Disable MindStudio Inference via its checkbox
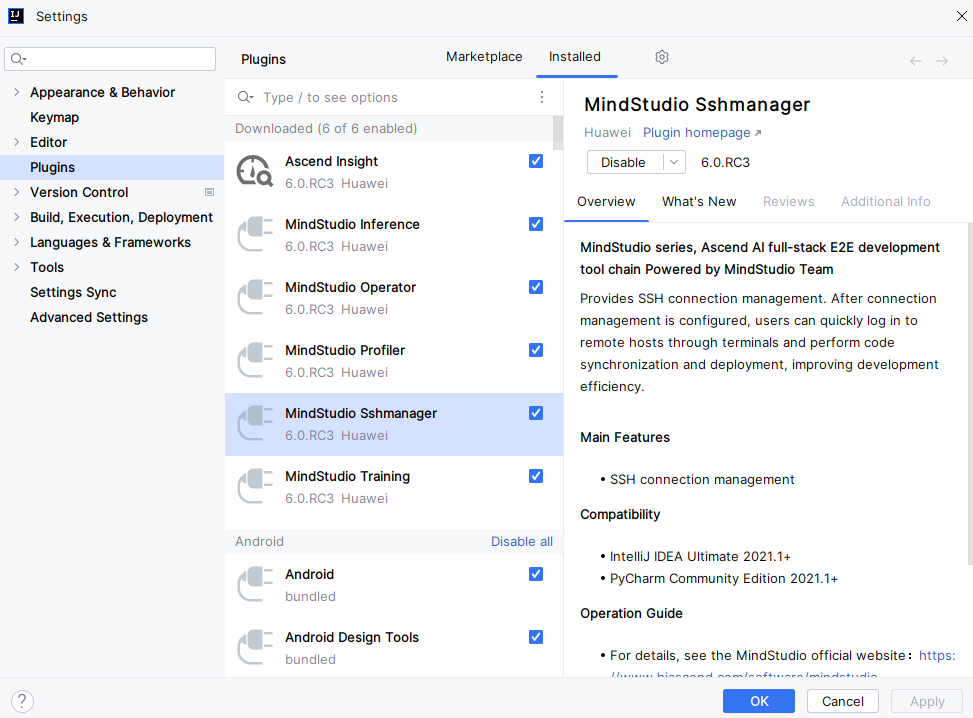973x718 pixels. tap(536, 224)
